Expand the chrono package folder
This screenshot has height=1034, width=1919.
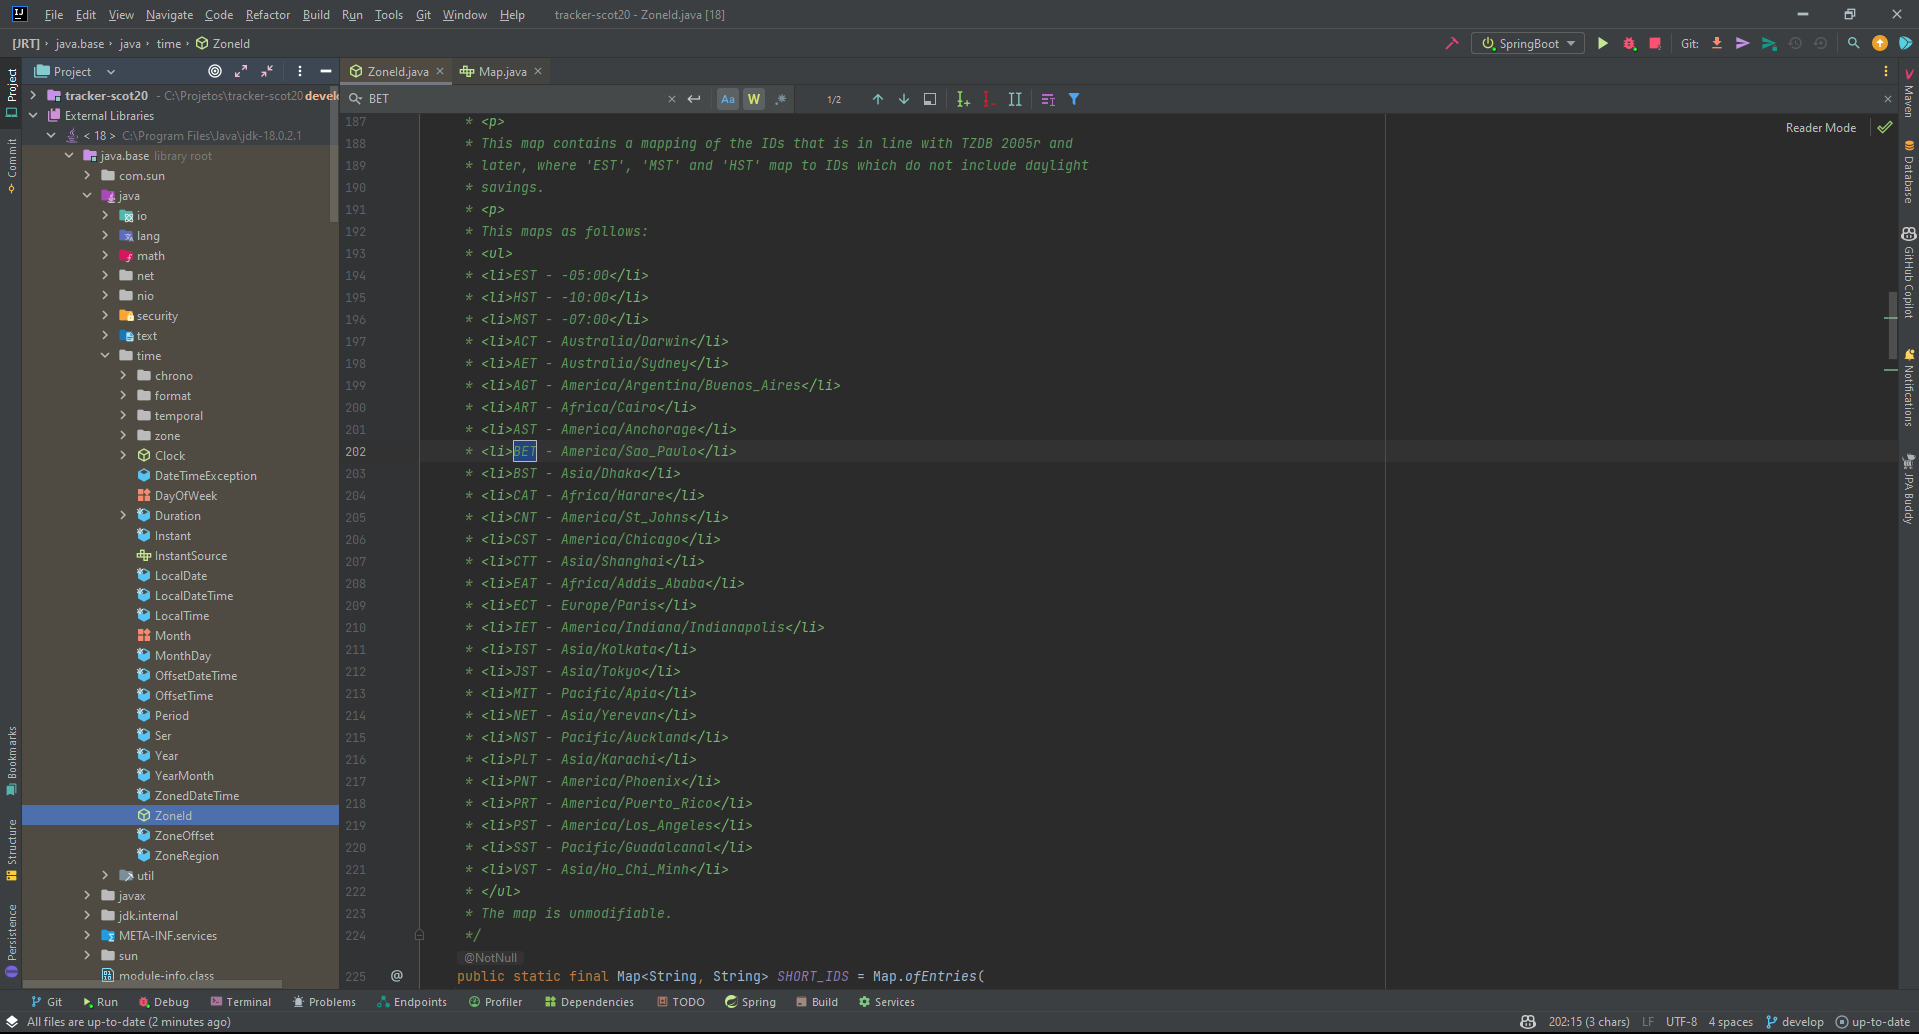123,376
